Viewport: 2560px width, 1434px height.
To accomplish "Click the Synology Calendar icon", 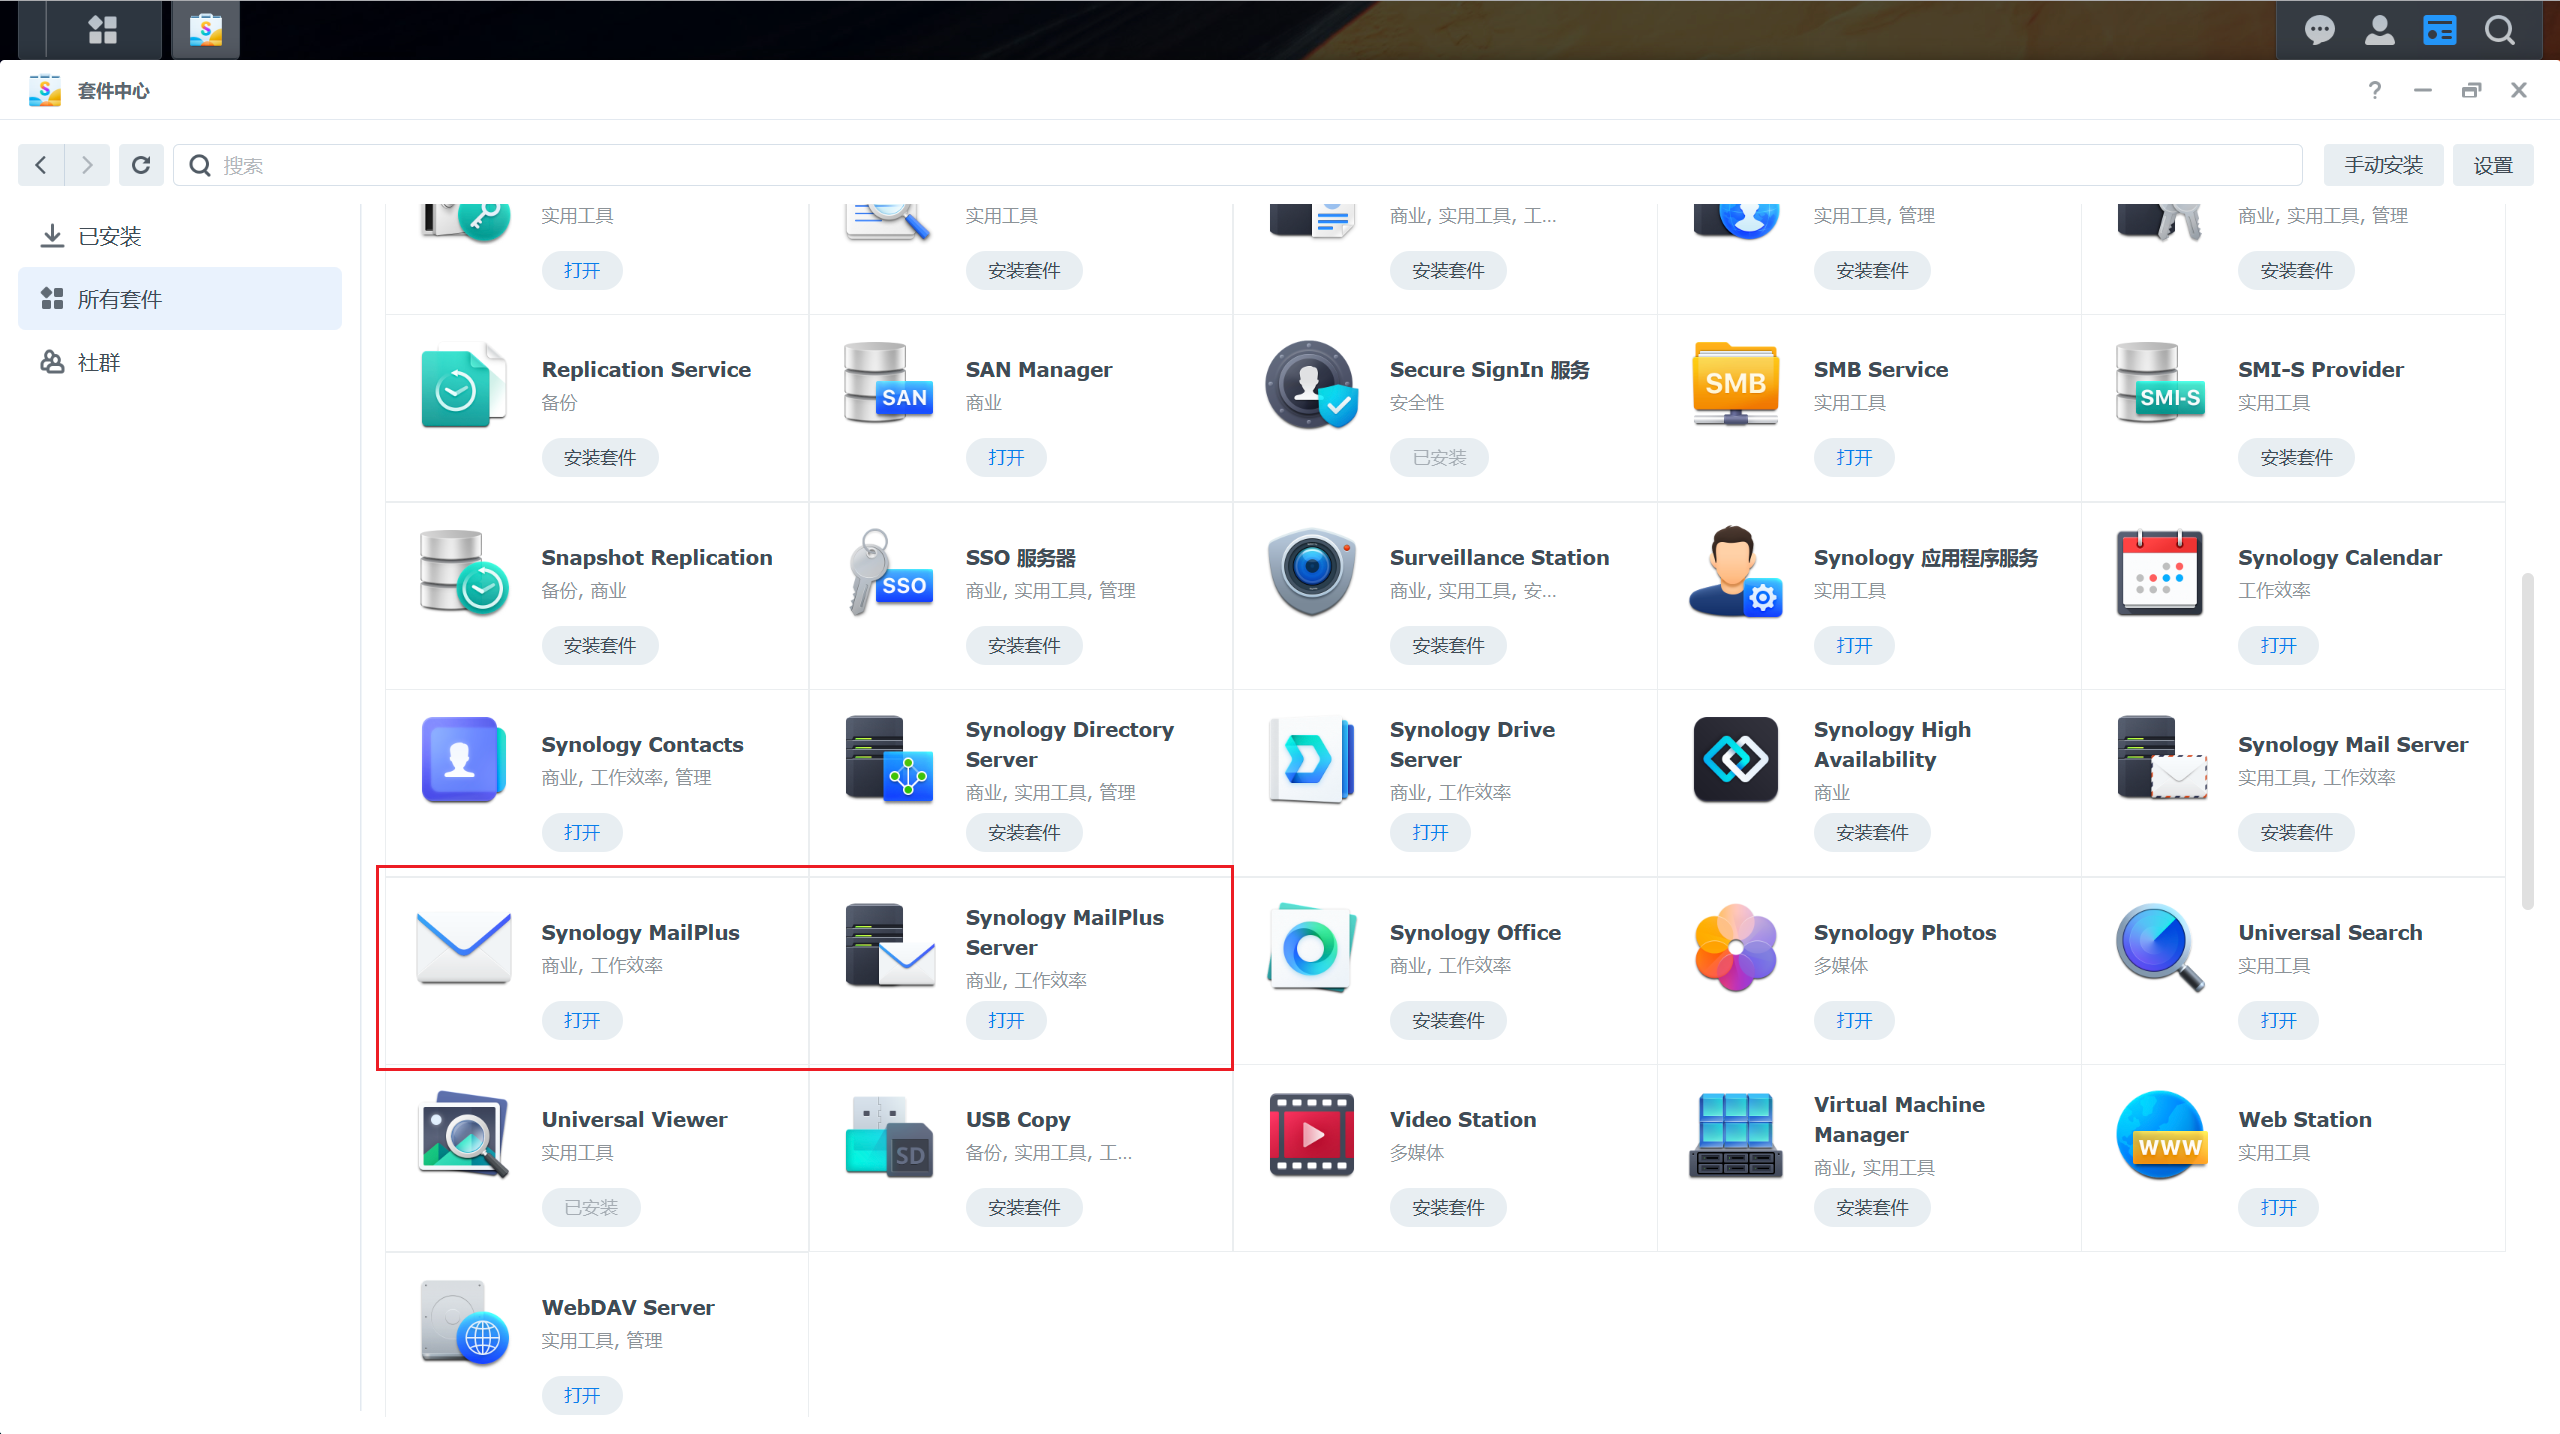I will coord(2160,572).
